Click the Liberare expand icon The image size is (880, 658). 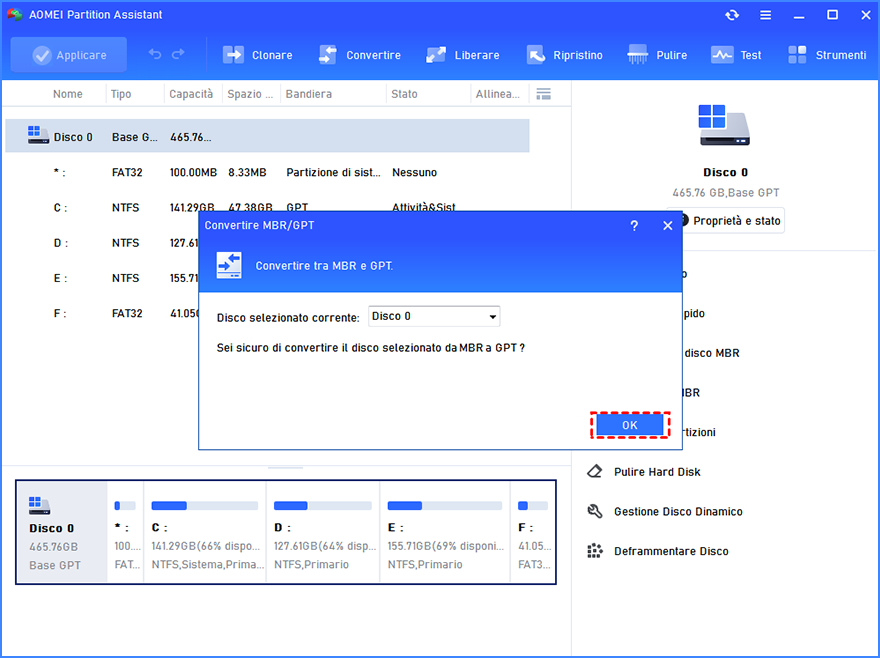[436, 55]
